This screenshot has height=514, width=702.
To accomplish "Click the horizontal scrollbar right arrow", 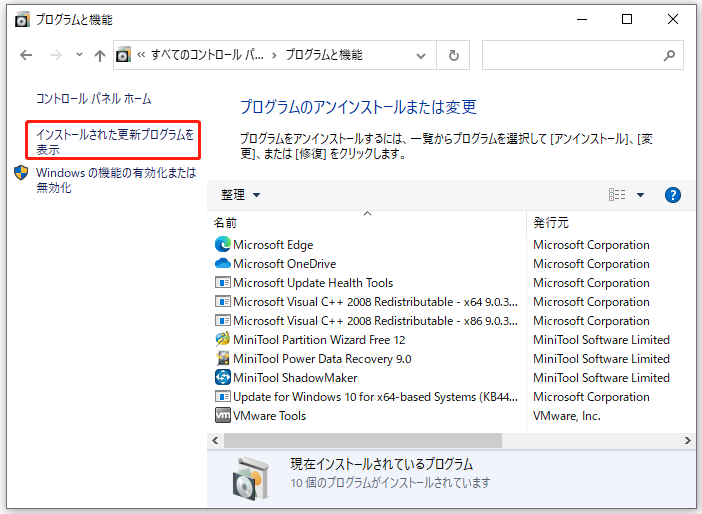I will point(688,441).
